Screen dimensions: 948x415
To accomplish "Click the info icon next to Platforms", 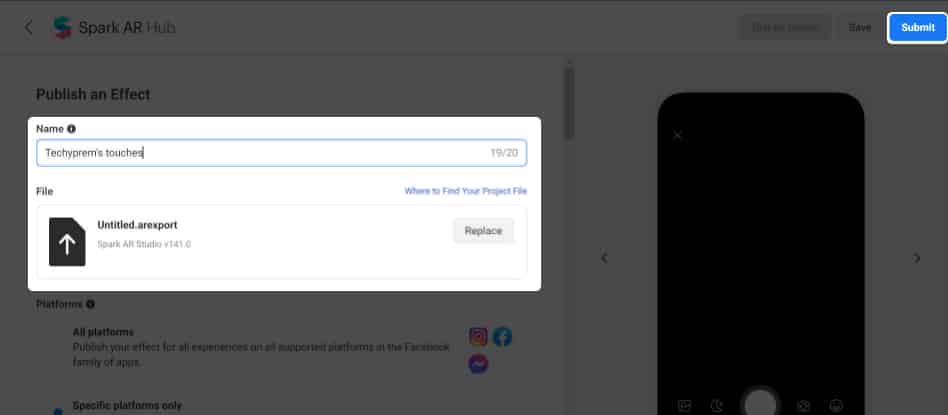I will [90, 304].
